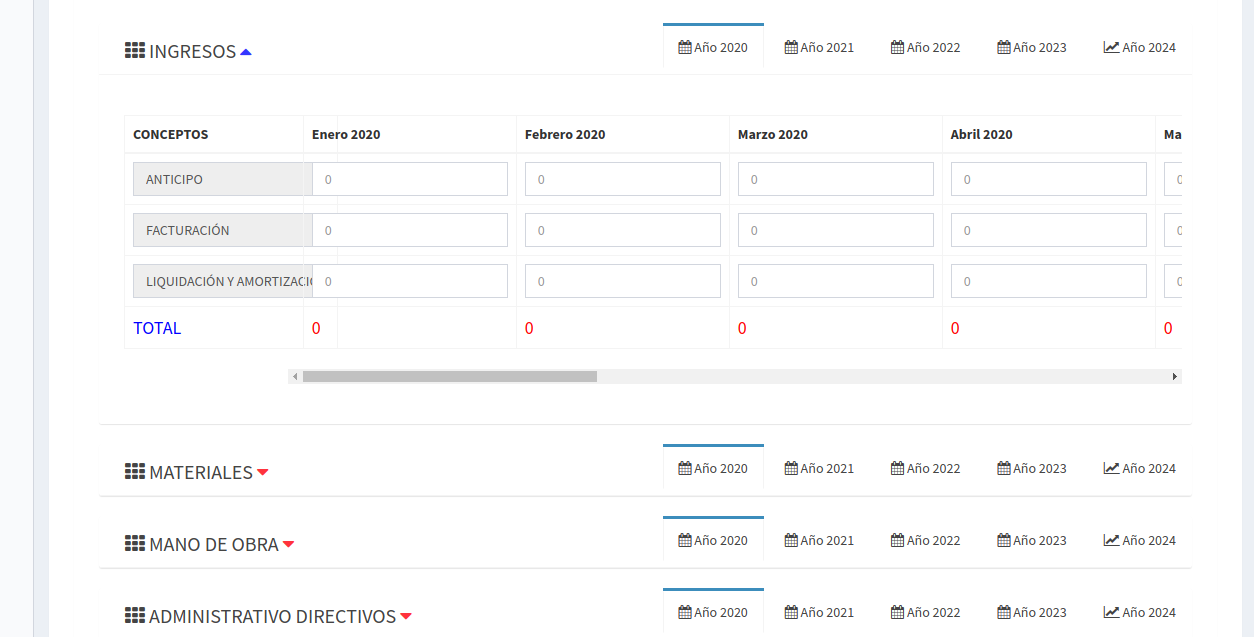Click the grid icon beside INGRESOS
Image resolution: width=1254 pixels, height=637 pixels.
pos(135,51)
